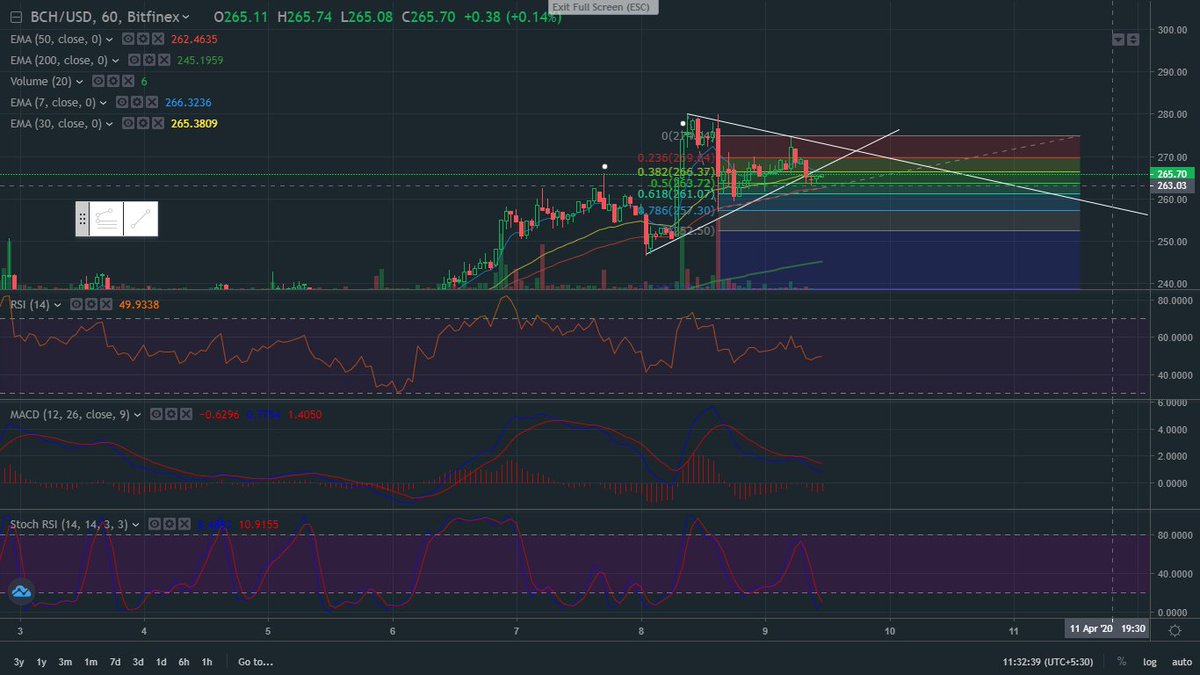Viewport: 1200px width, 675px height.
Task: Set chart range to 3m
Action: coord(65,662)
